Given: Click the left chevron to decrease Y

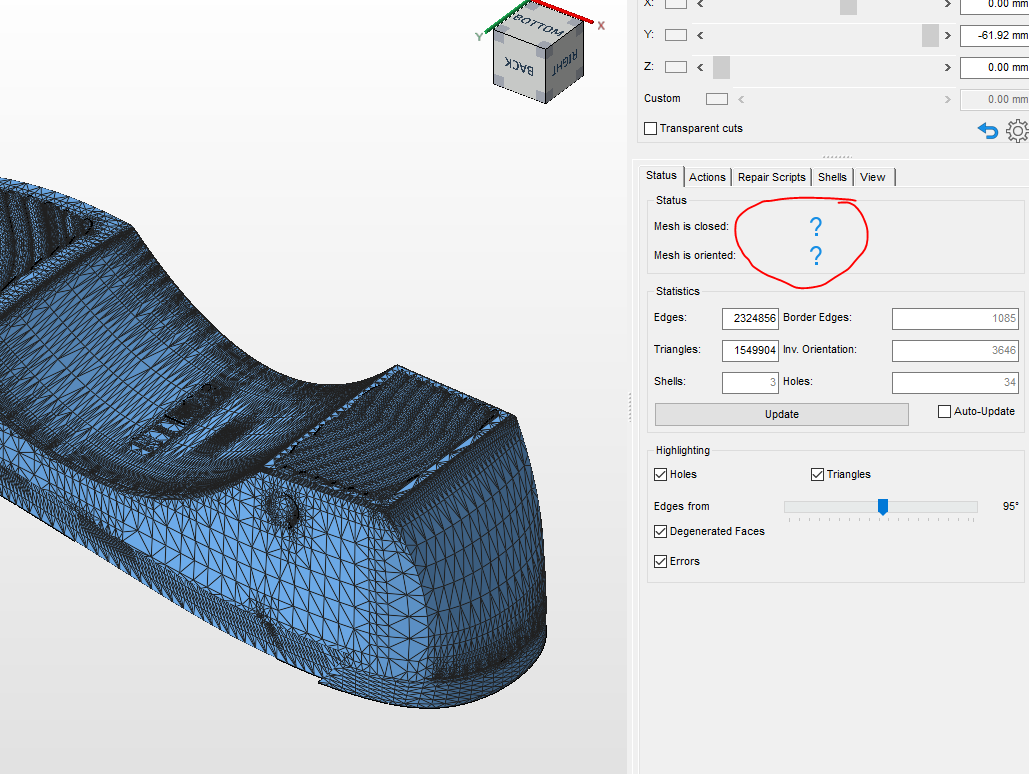Looking at the screenshot, I should tap(699, 35).
